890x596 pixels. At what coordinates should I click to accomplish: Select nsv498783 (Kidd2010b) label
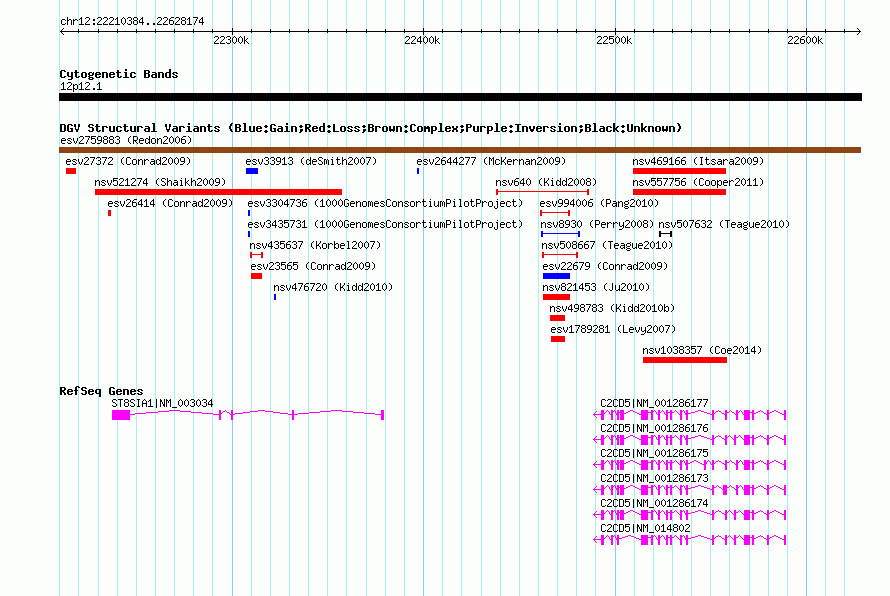point(612,308)
